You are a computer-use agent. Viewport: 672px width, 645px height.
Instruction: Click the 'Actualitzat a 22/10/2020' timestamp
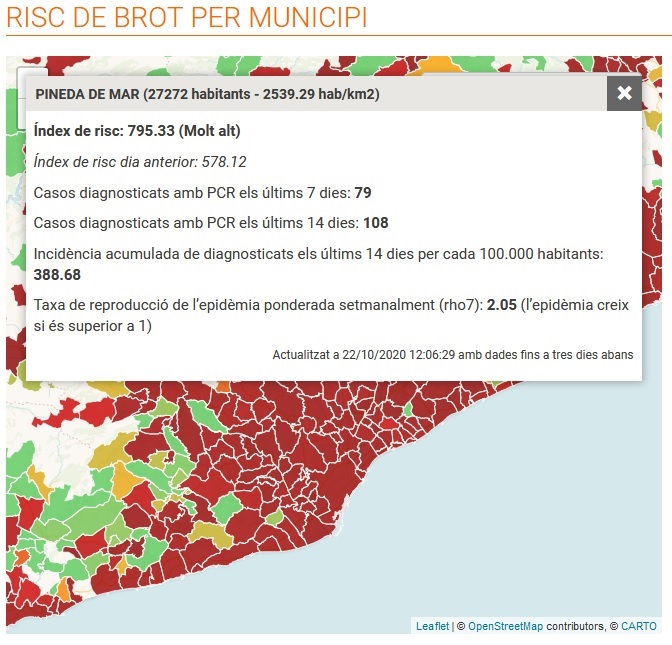tap(453, 355)
